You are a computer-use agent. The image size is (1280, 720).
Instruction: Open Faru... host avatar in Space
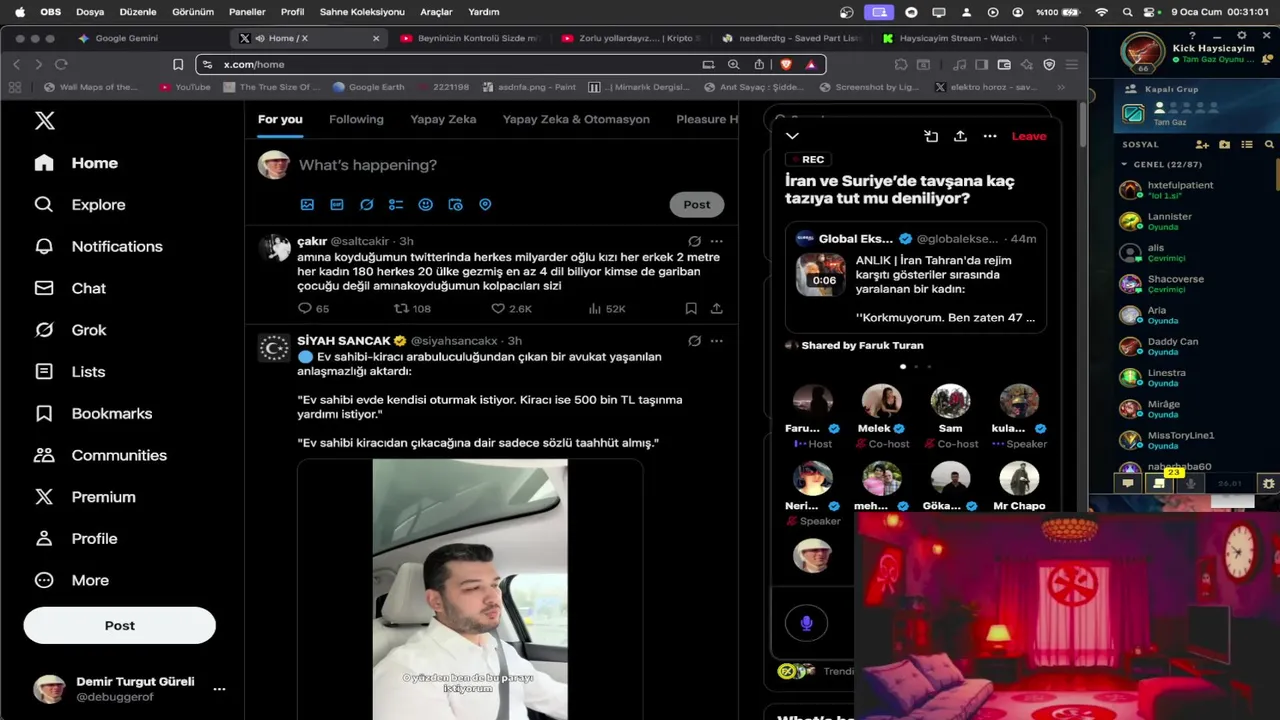(x=812, y=402)
